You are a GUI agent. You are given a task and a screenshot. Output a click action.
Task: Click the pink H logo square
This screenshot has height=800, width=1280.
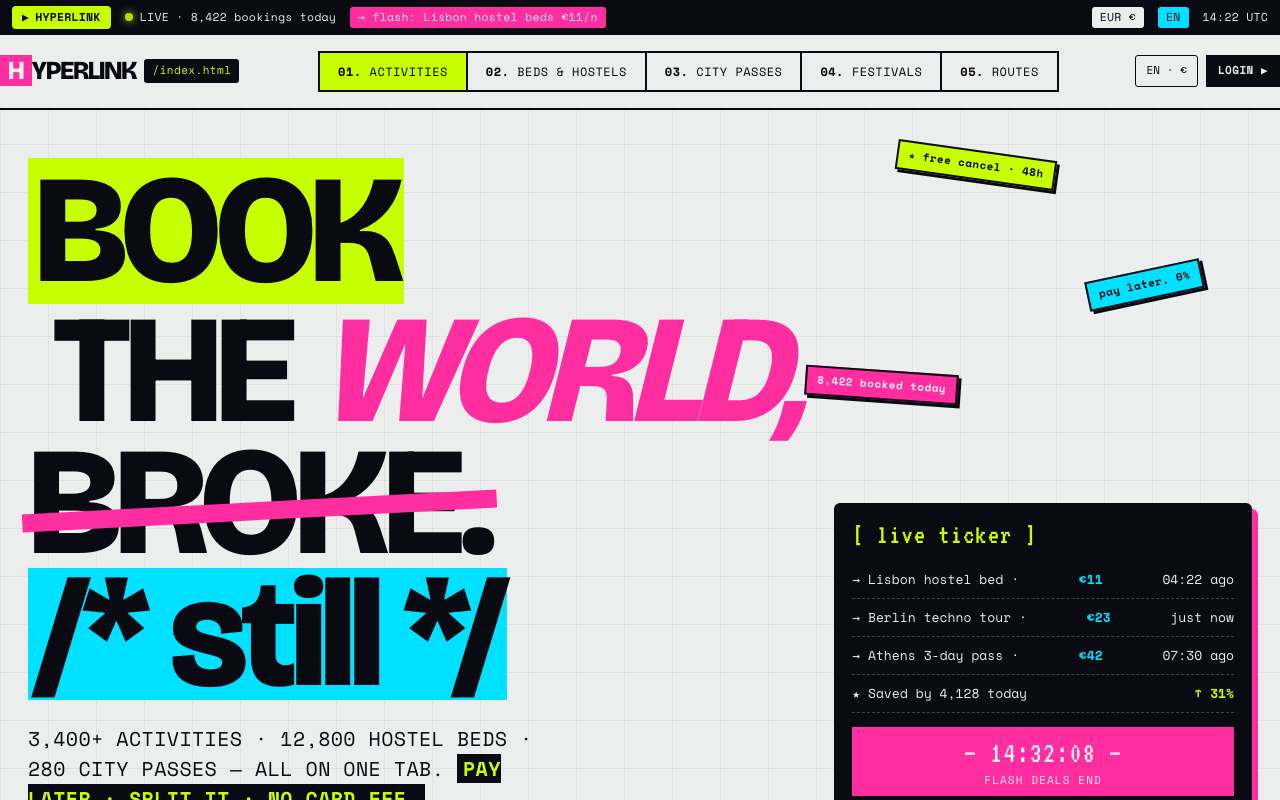(x=15, y=70)
